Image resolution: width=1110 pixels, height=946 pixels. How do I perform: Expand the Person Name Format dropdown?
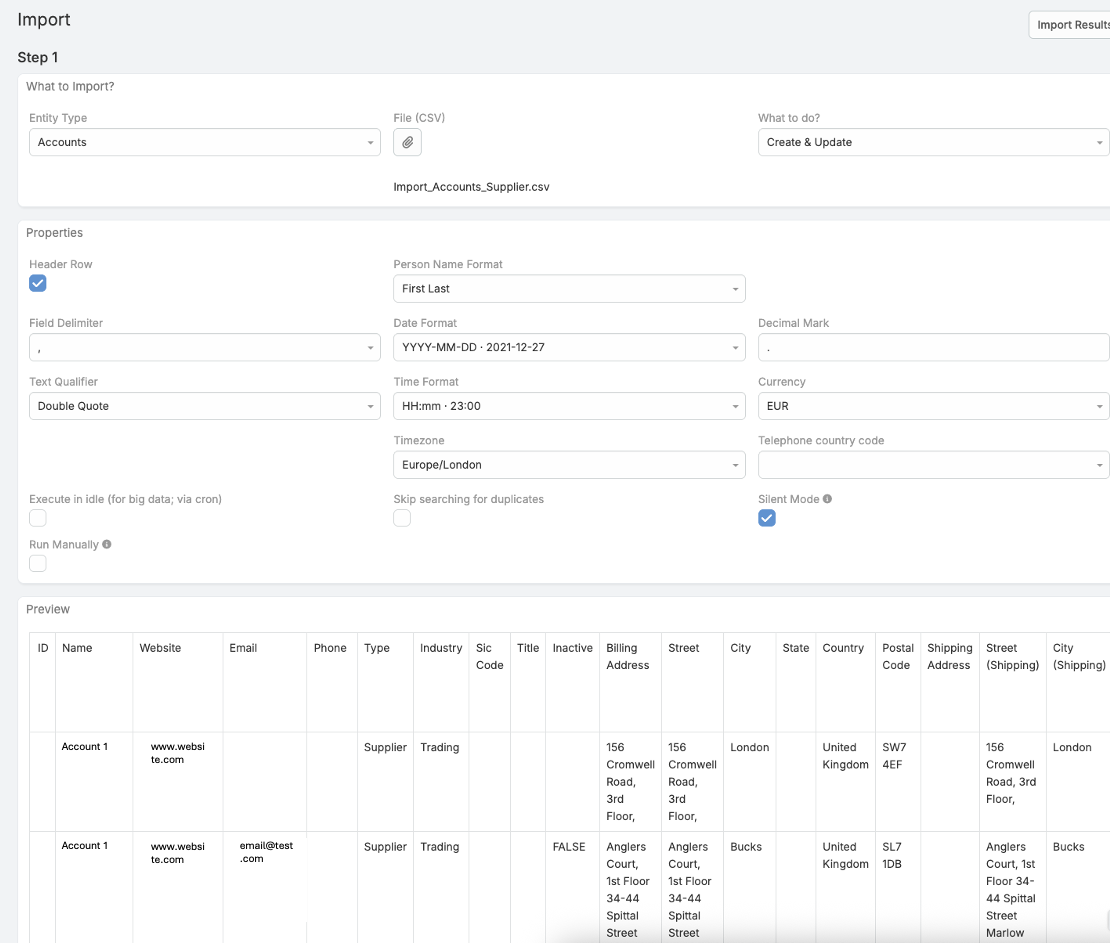[568, 289]
